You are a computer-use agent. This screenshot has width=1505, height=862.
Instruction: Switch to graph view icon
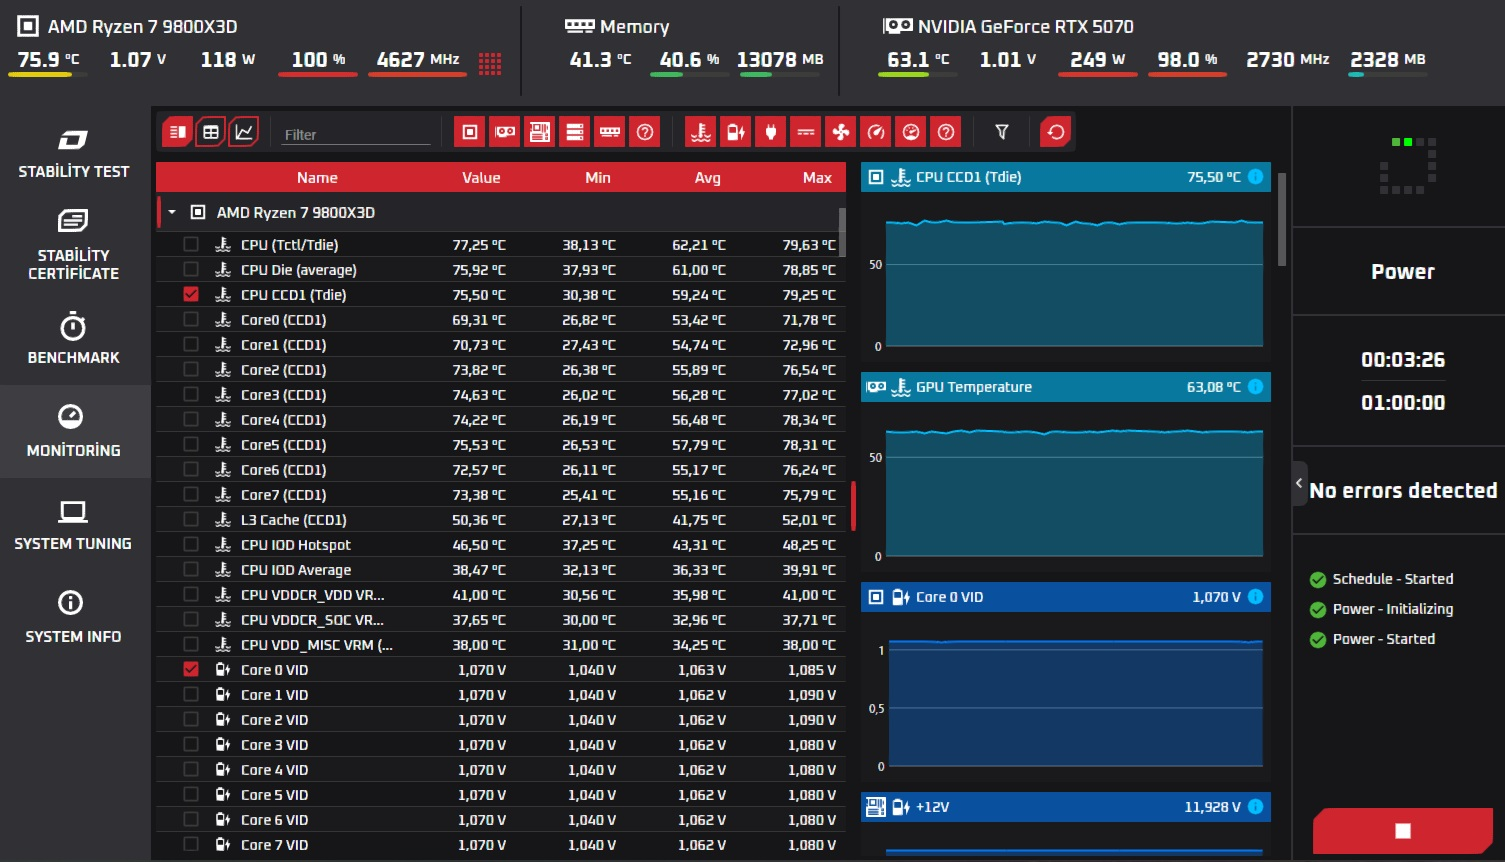click(x=244, y=132)
